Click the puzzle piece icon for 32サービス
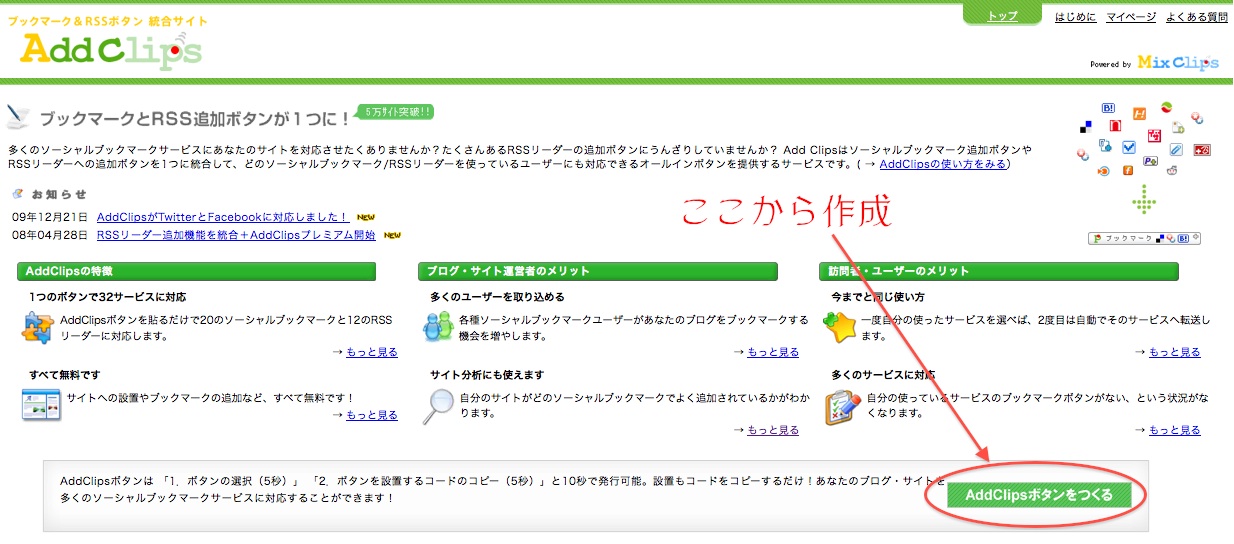Screen dimensions: 1234x544 click(x=38, y=328)
